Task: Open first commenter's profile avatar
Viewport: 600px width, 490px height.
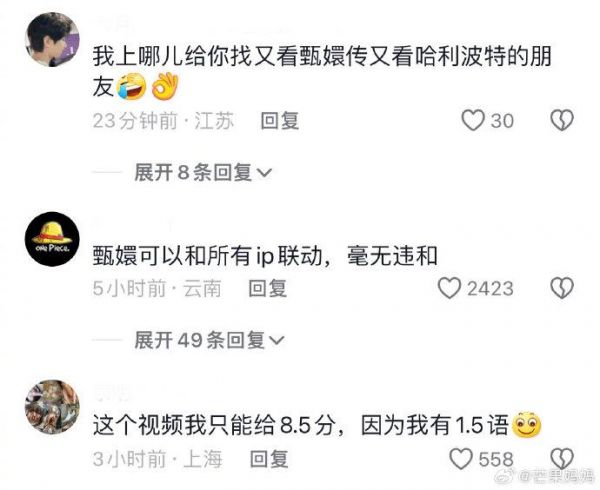Action: (52, 39)
